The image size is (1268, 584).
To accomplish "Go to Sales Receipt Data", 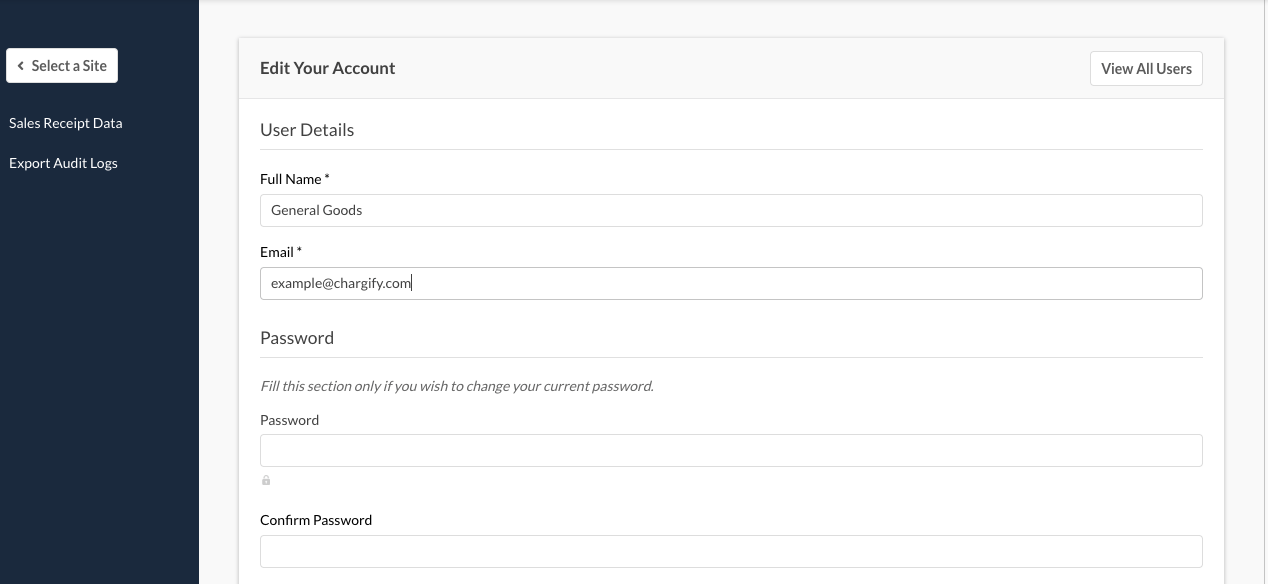I will 65,123.
